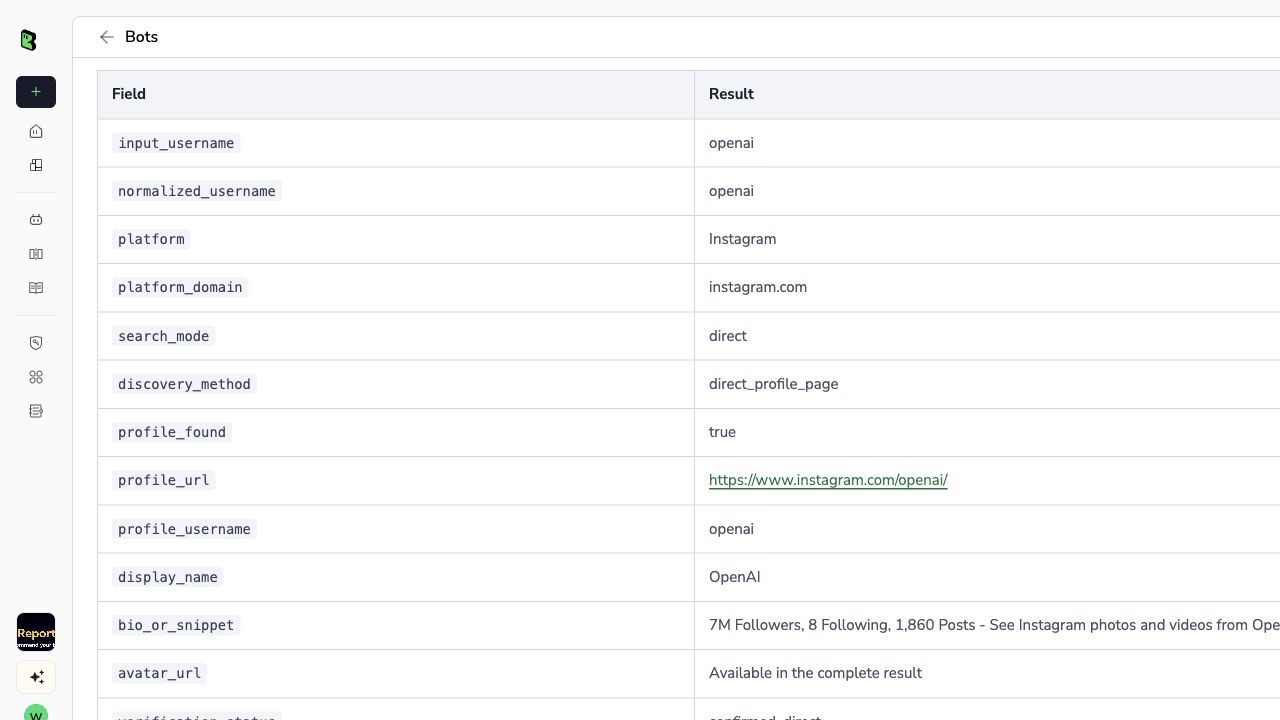Click the direct_profile_page result value
The height and width of the screenshot is (720, 1280).
pyautogui.click(x=774, y=384)
